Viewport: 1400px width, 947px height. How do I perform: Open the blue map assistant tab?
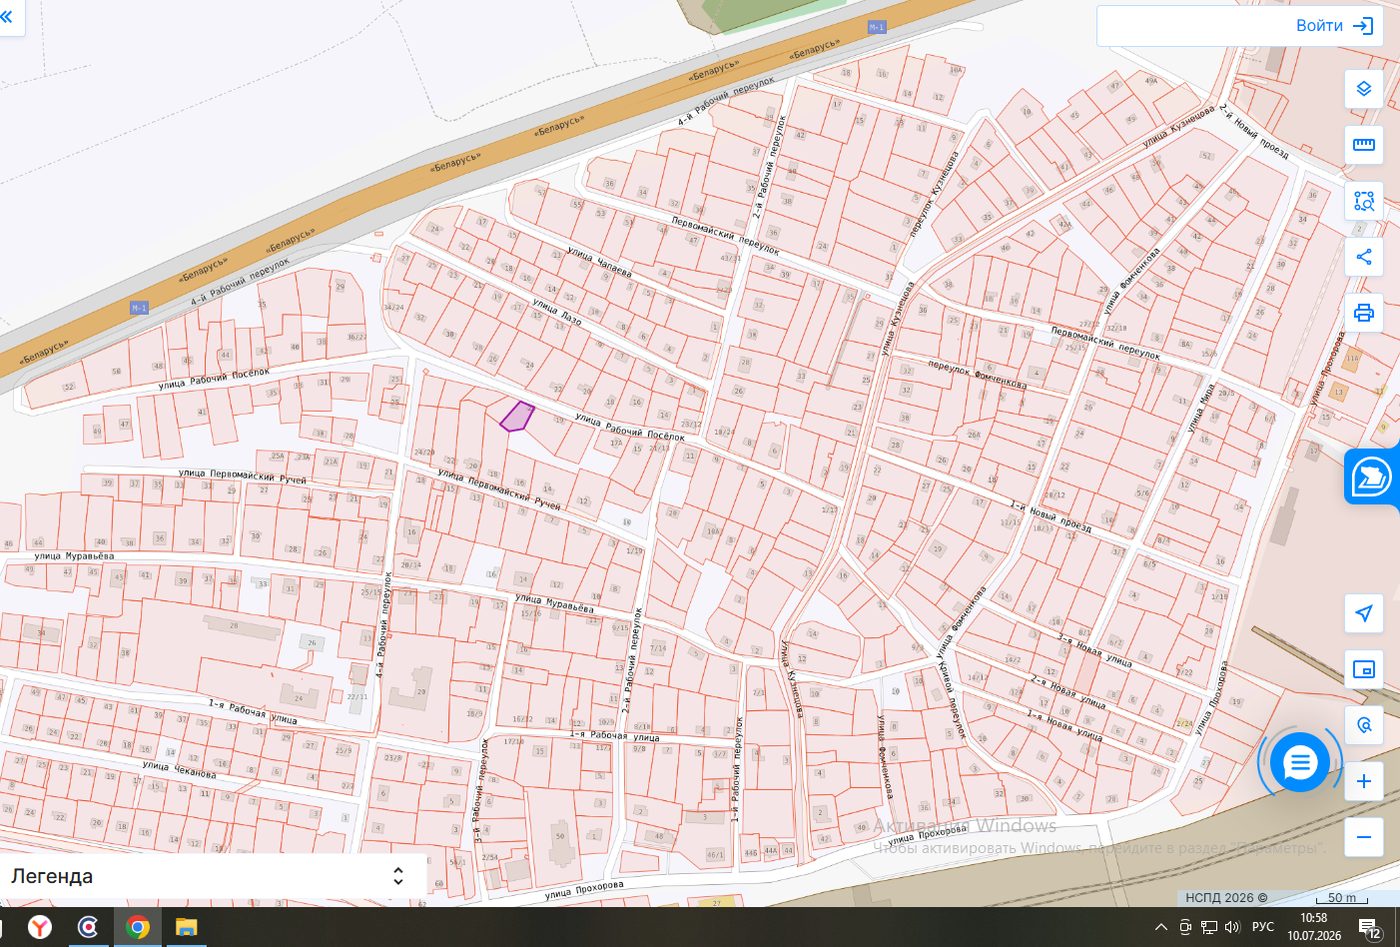(1373, 477)
